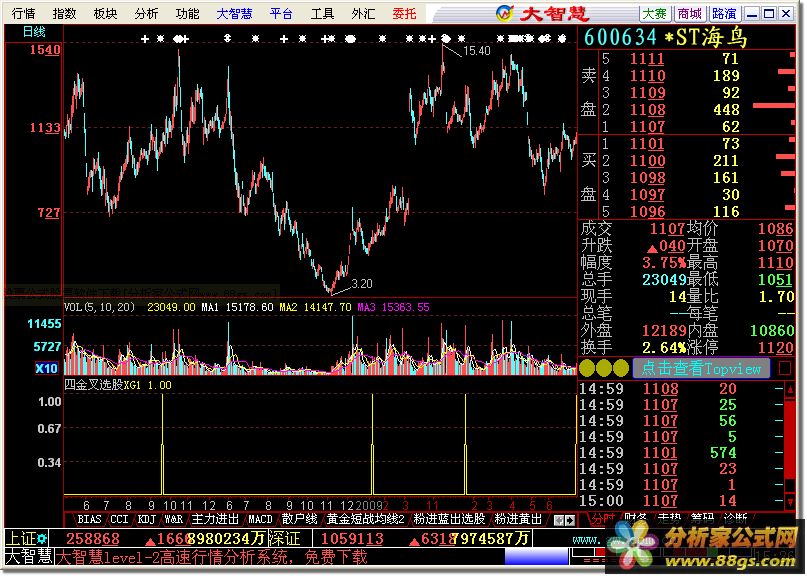This screenshot has height=576, width=807.
Task: Click the X10 volume scale label
Action: point(46,369)
